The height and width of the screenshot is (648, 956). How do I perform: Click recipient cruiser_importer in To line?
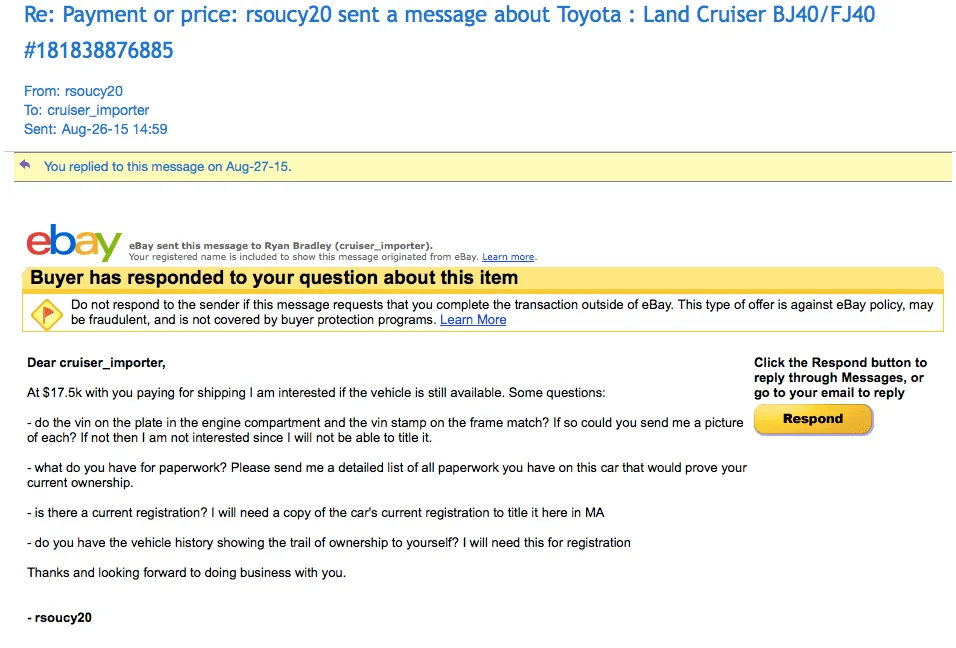click(98, 110)
